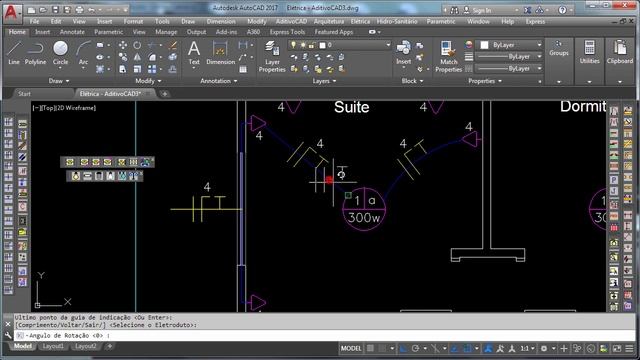The height and width of the screenshot is (360, 640).
Task: Click the status bar customization menu icon
Action: (x=629, y=349)
